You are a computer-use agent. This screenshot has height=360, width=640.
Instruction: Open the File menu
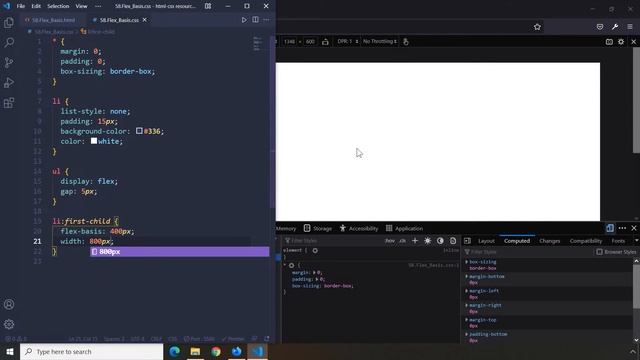click(x=20, y=6)
